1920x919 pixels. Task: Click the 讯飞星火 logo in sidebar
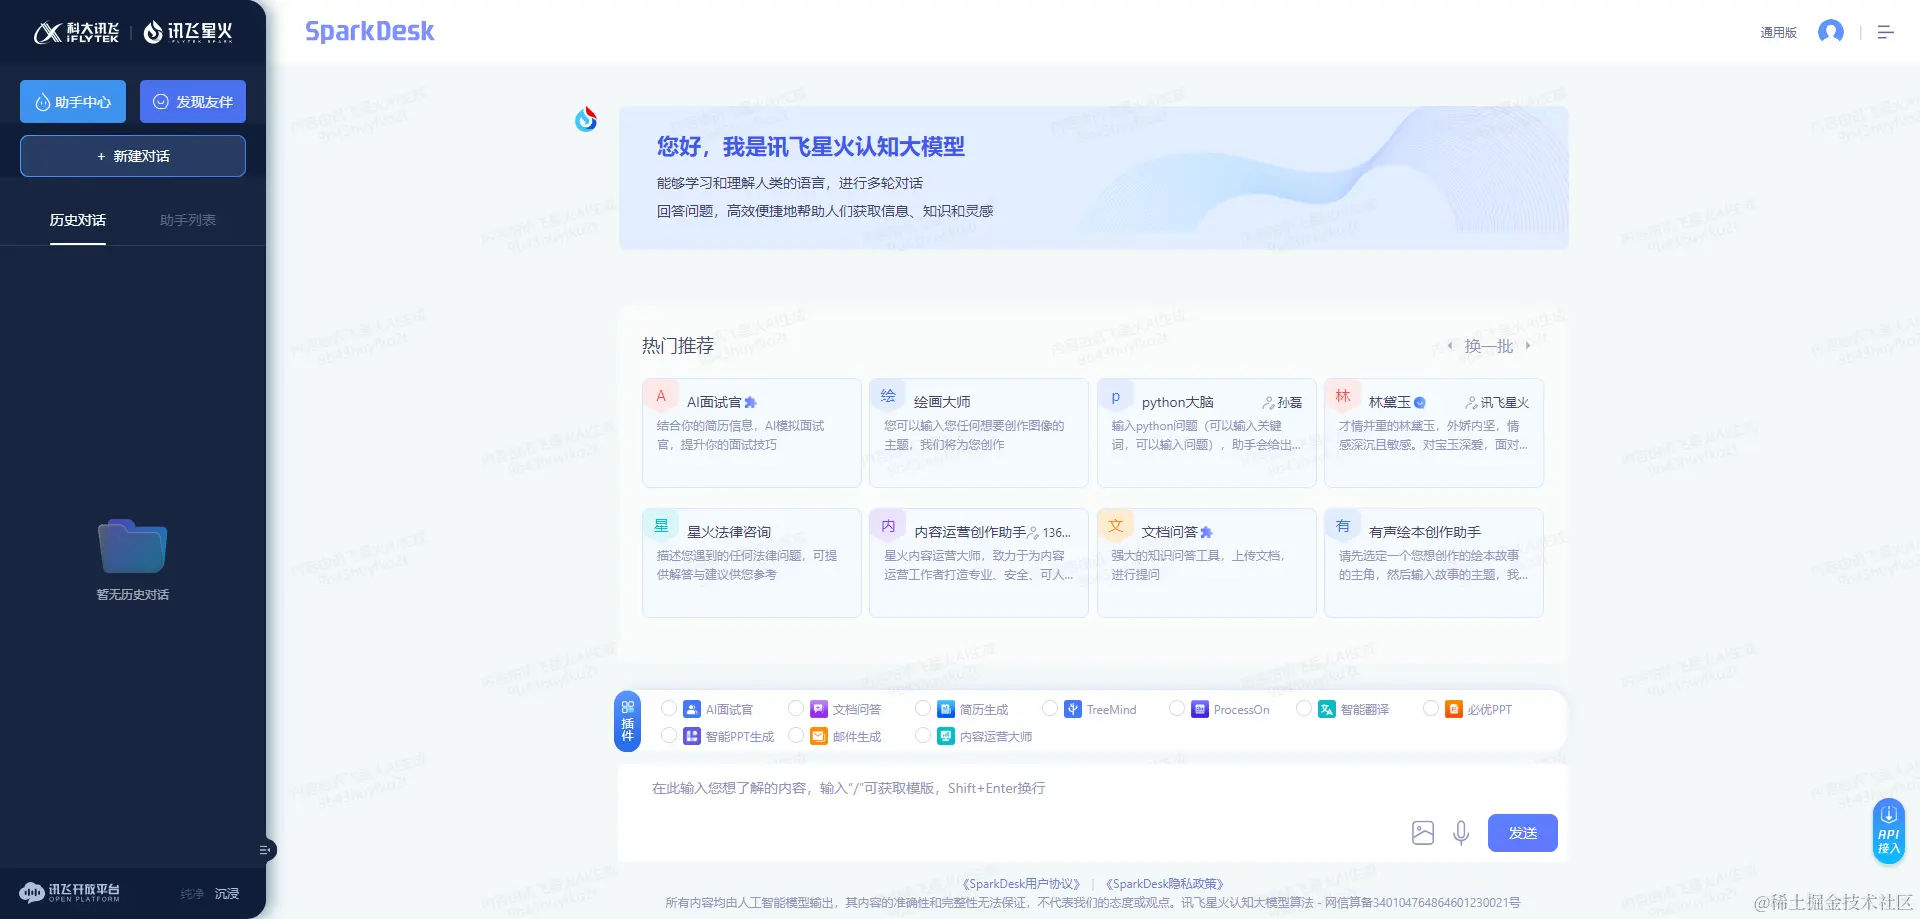click(188, 33)
